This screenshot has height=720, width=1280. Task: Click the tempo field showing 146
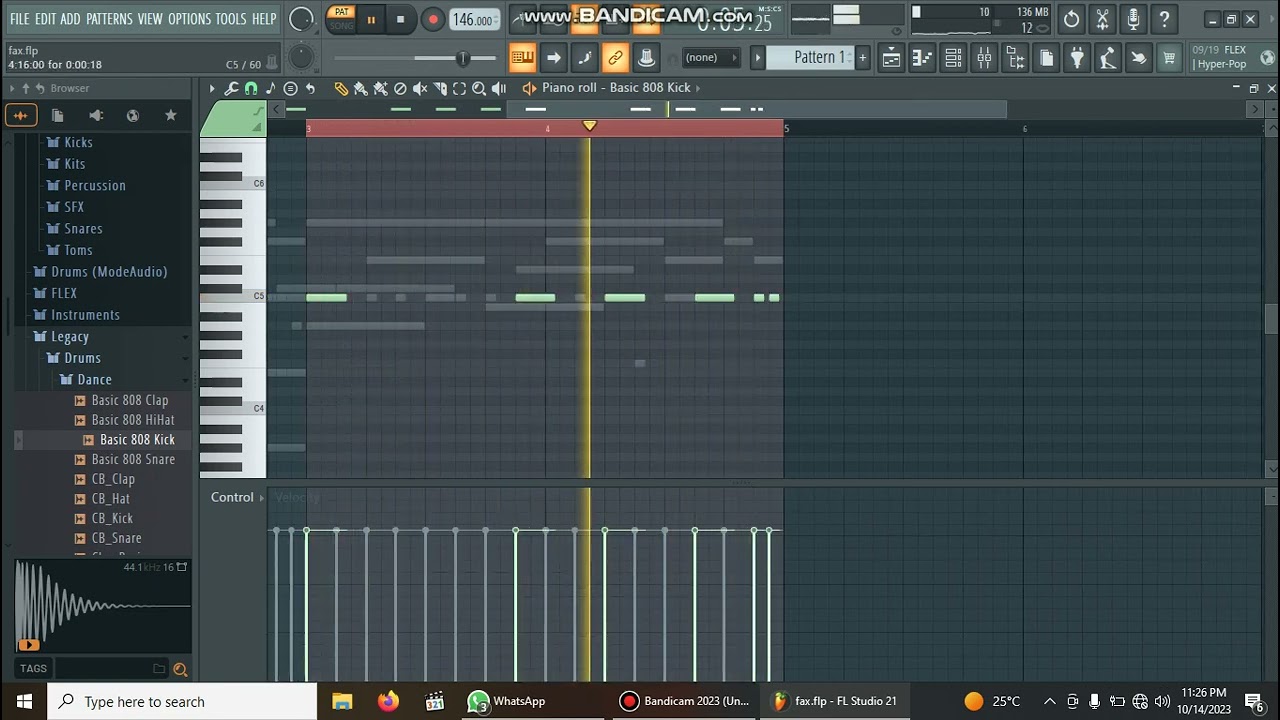(473, 19)
